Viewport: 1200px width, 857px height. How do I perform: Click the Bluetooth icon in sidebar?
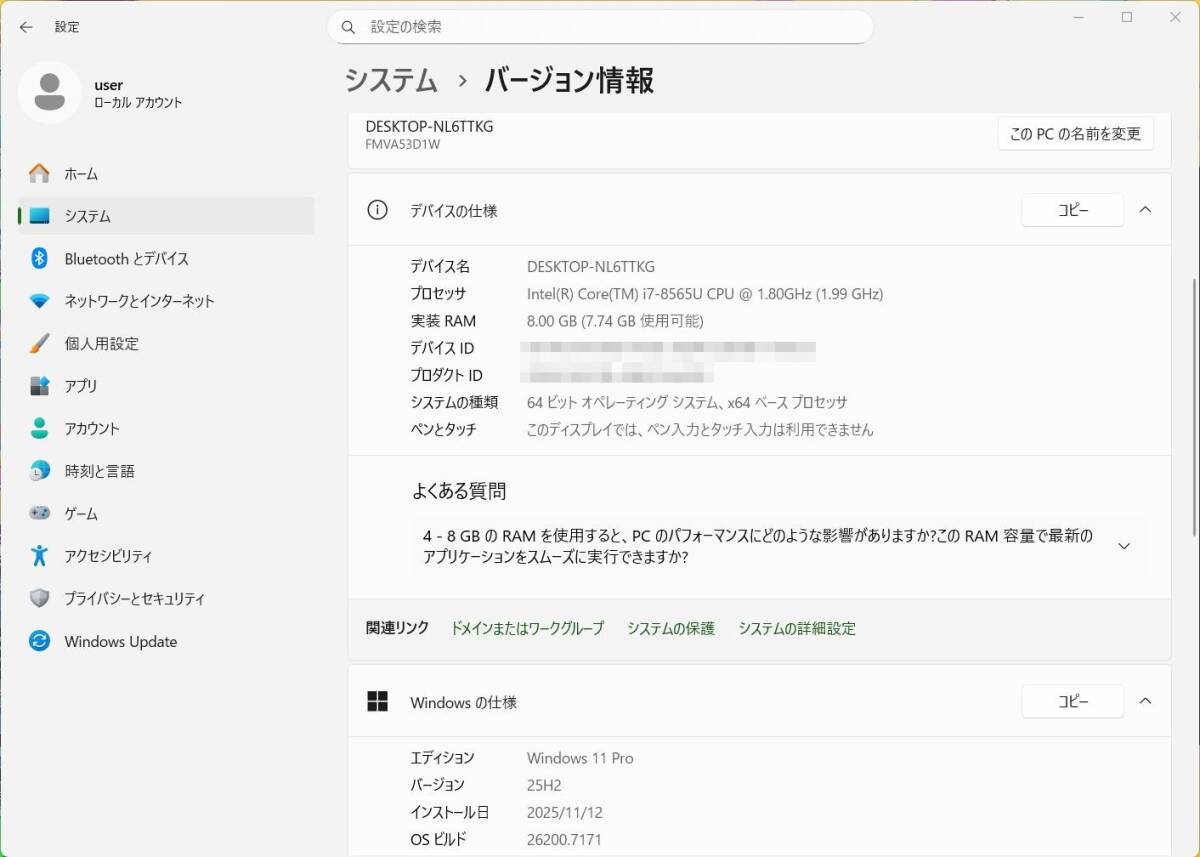click(x=39, y=259)
